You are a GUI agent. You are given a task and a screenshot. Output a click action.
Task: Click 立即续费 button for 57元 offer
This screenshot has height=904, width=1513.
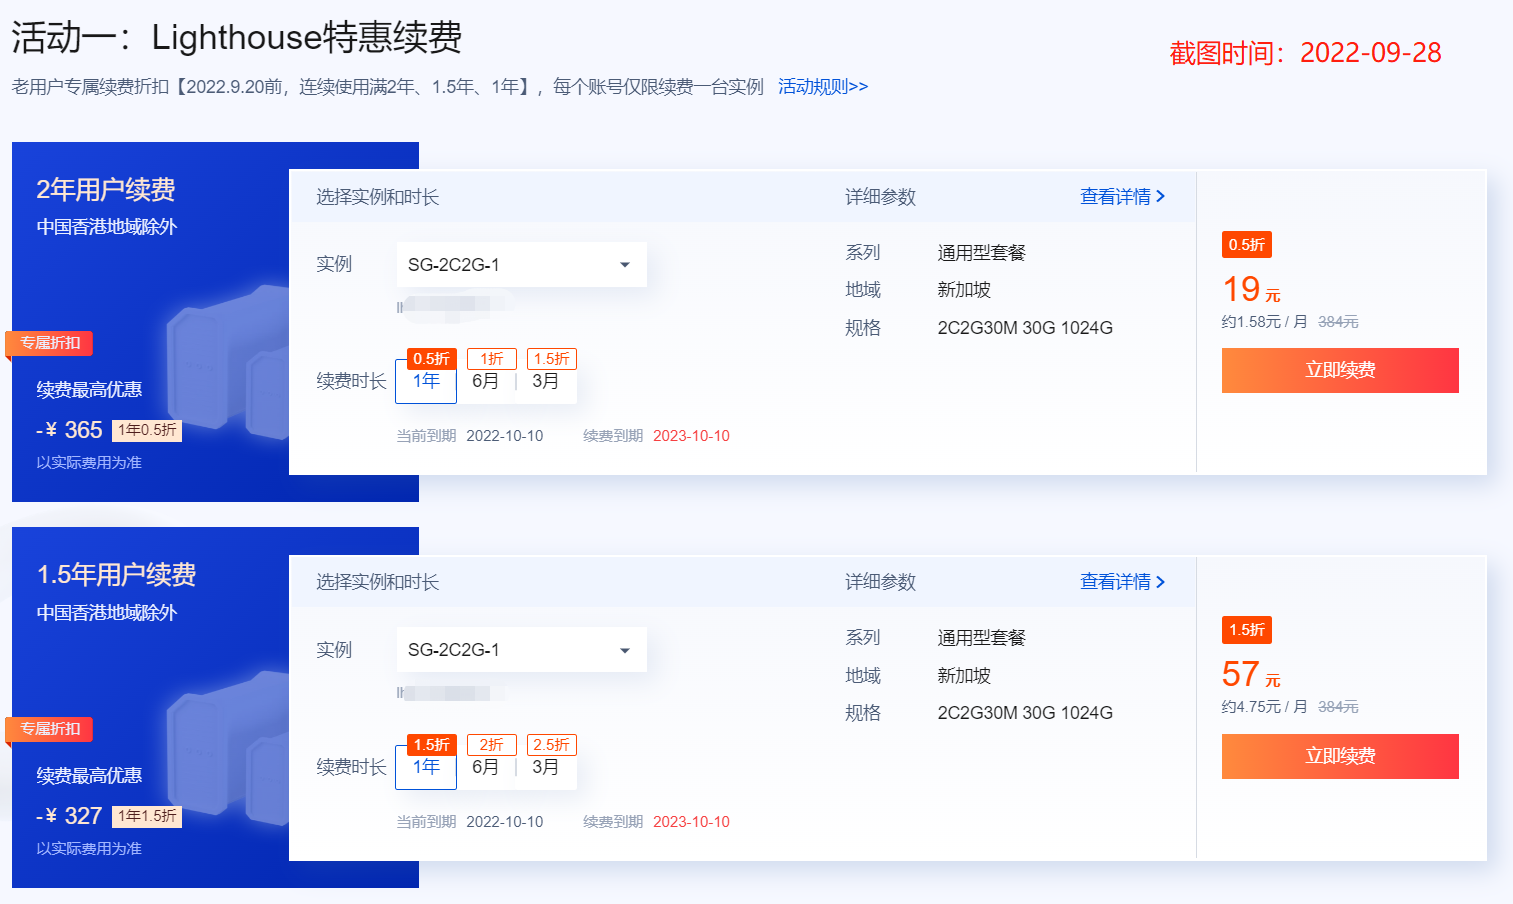(x=1340, y=756)
